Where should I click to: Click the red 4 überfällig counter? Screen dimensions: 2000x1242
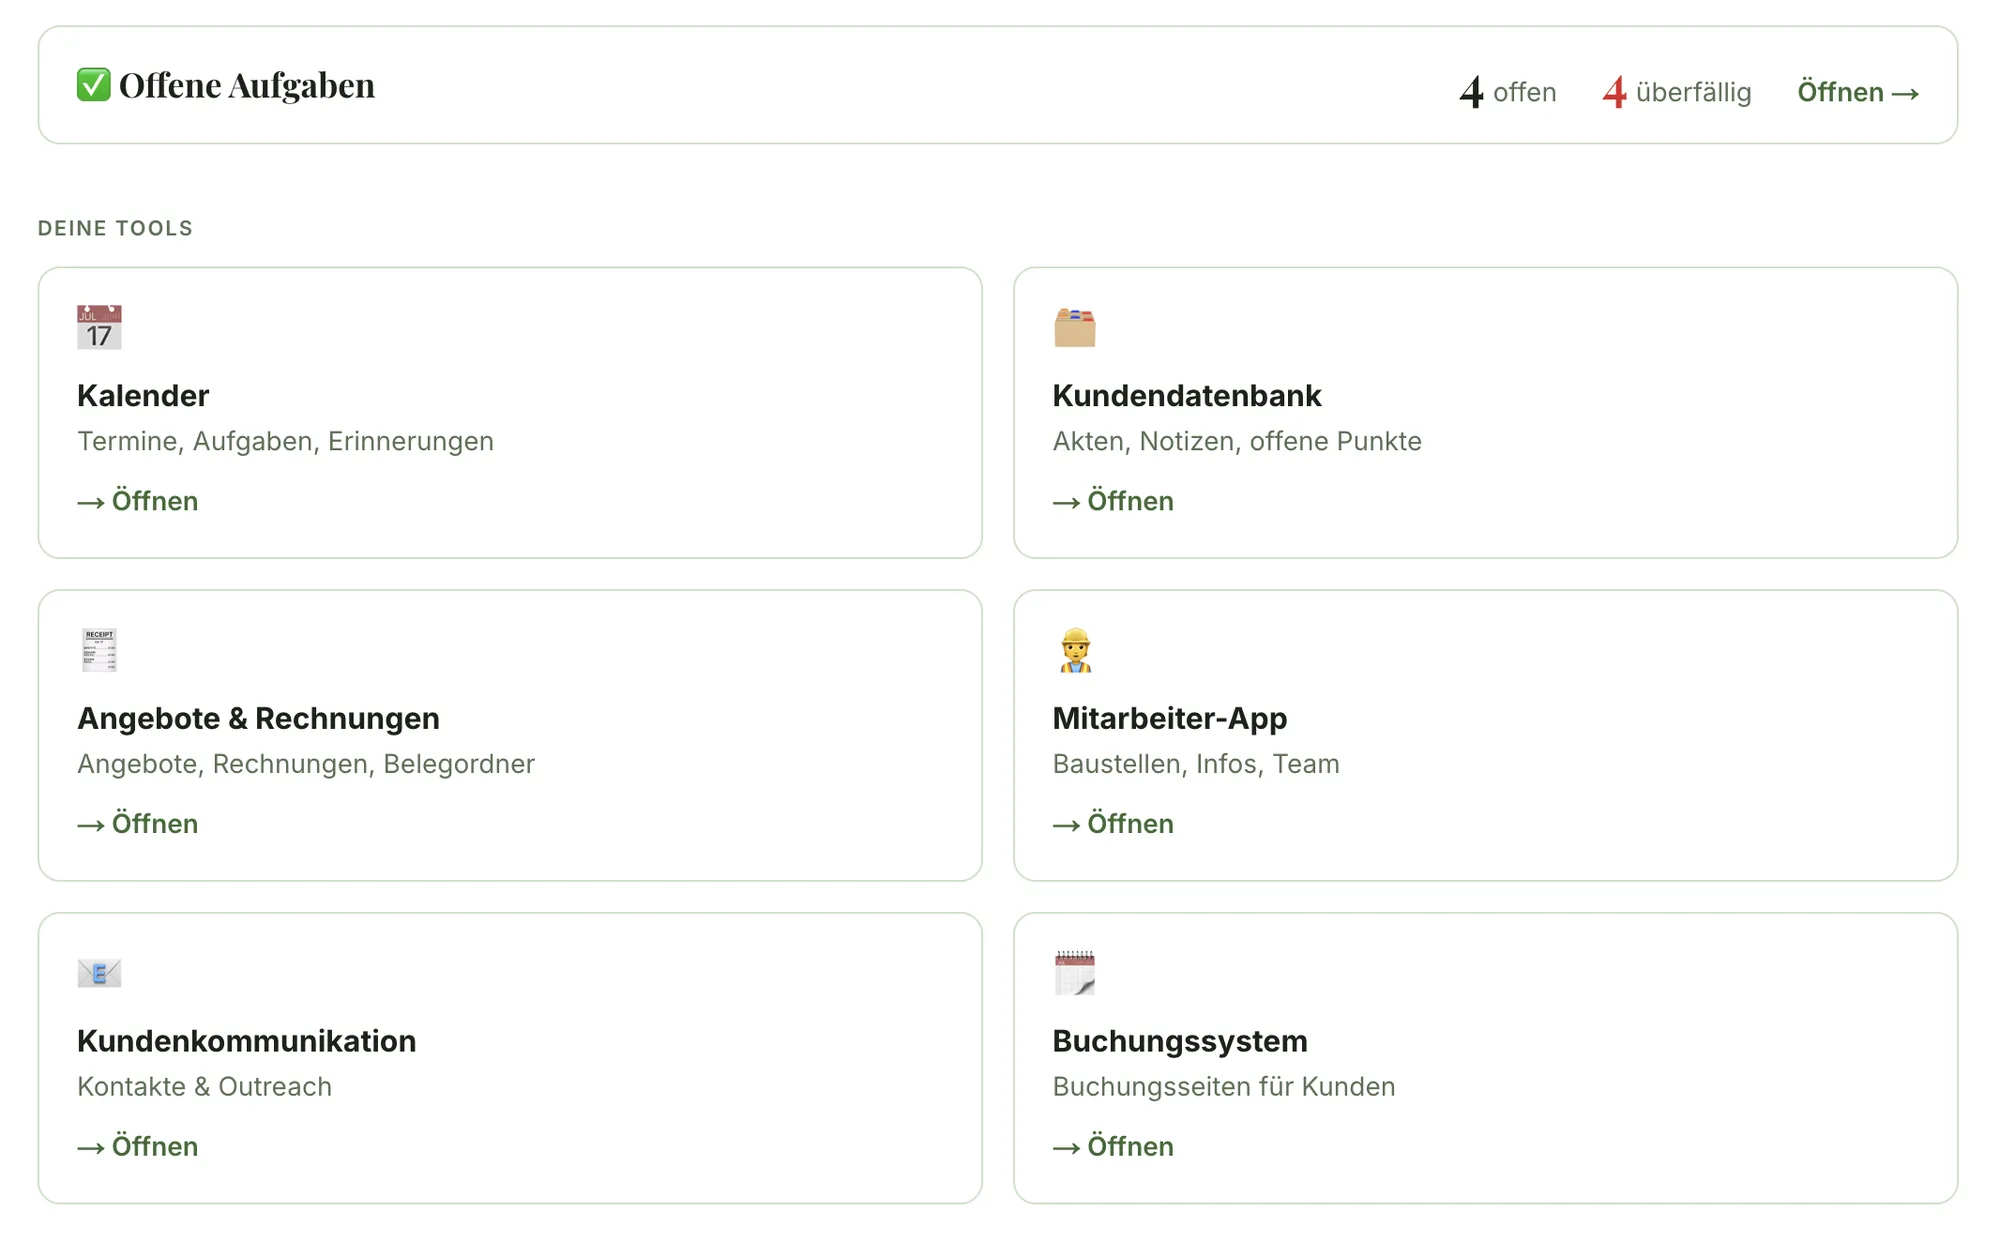pyautogui.click(x=1677, y=92)
